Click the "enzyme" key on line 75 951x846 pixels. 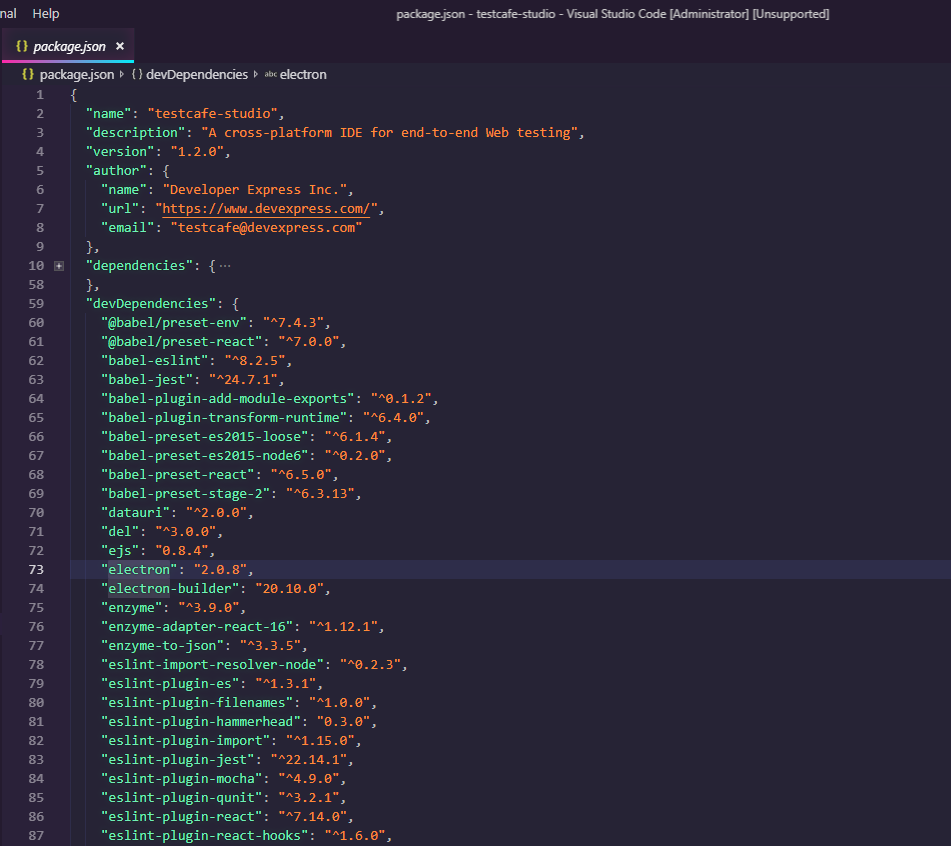132,608
